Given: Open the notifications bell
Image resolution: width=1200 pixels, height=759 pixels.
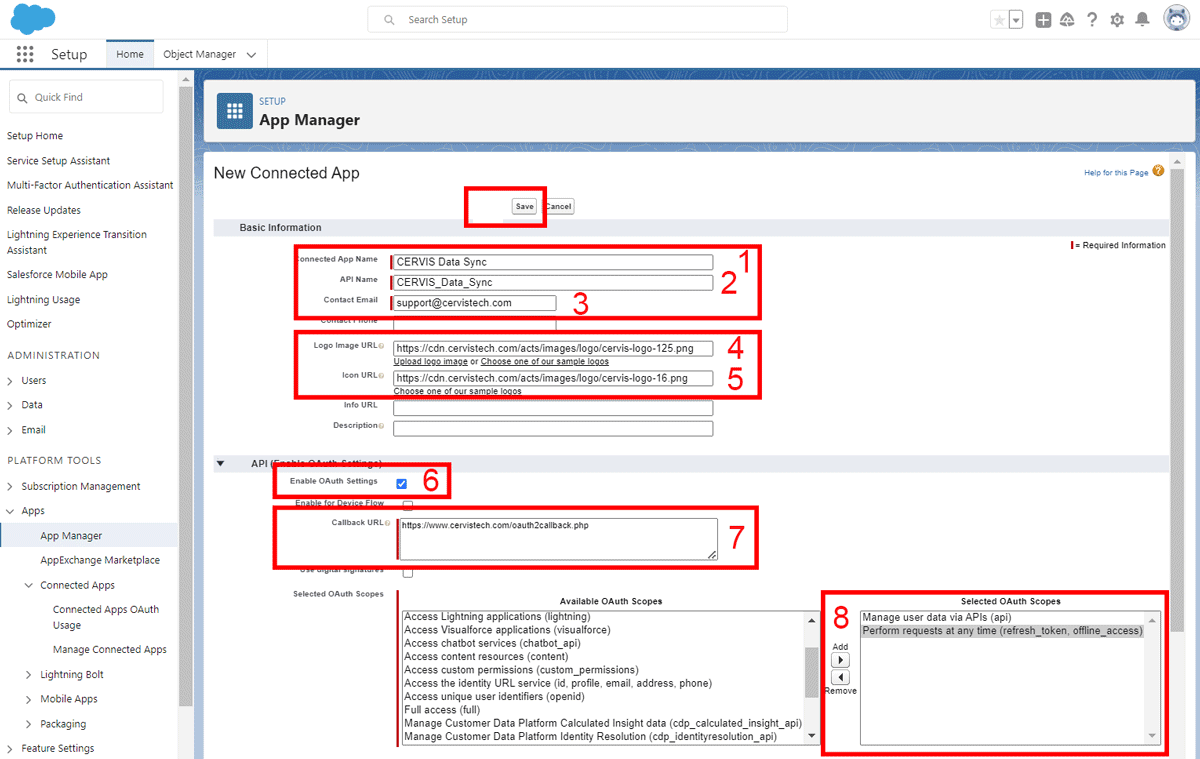Looking at the screenshot, I should point(1142,20).
